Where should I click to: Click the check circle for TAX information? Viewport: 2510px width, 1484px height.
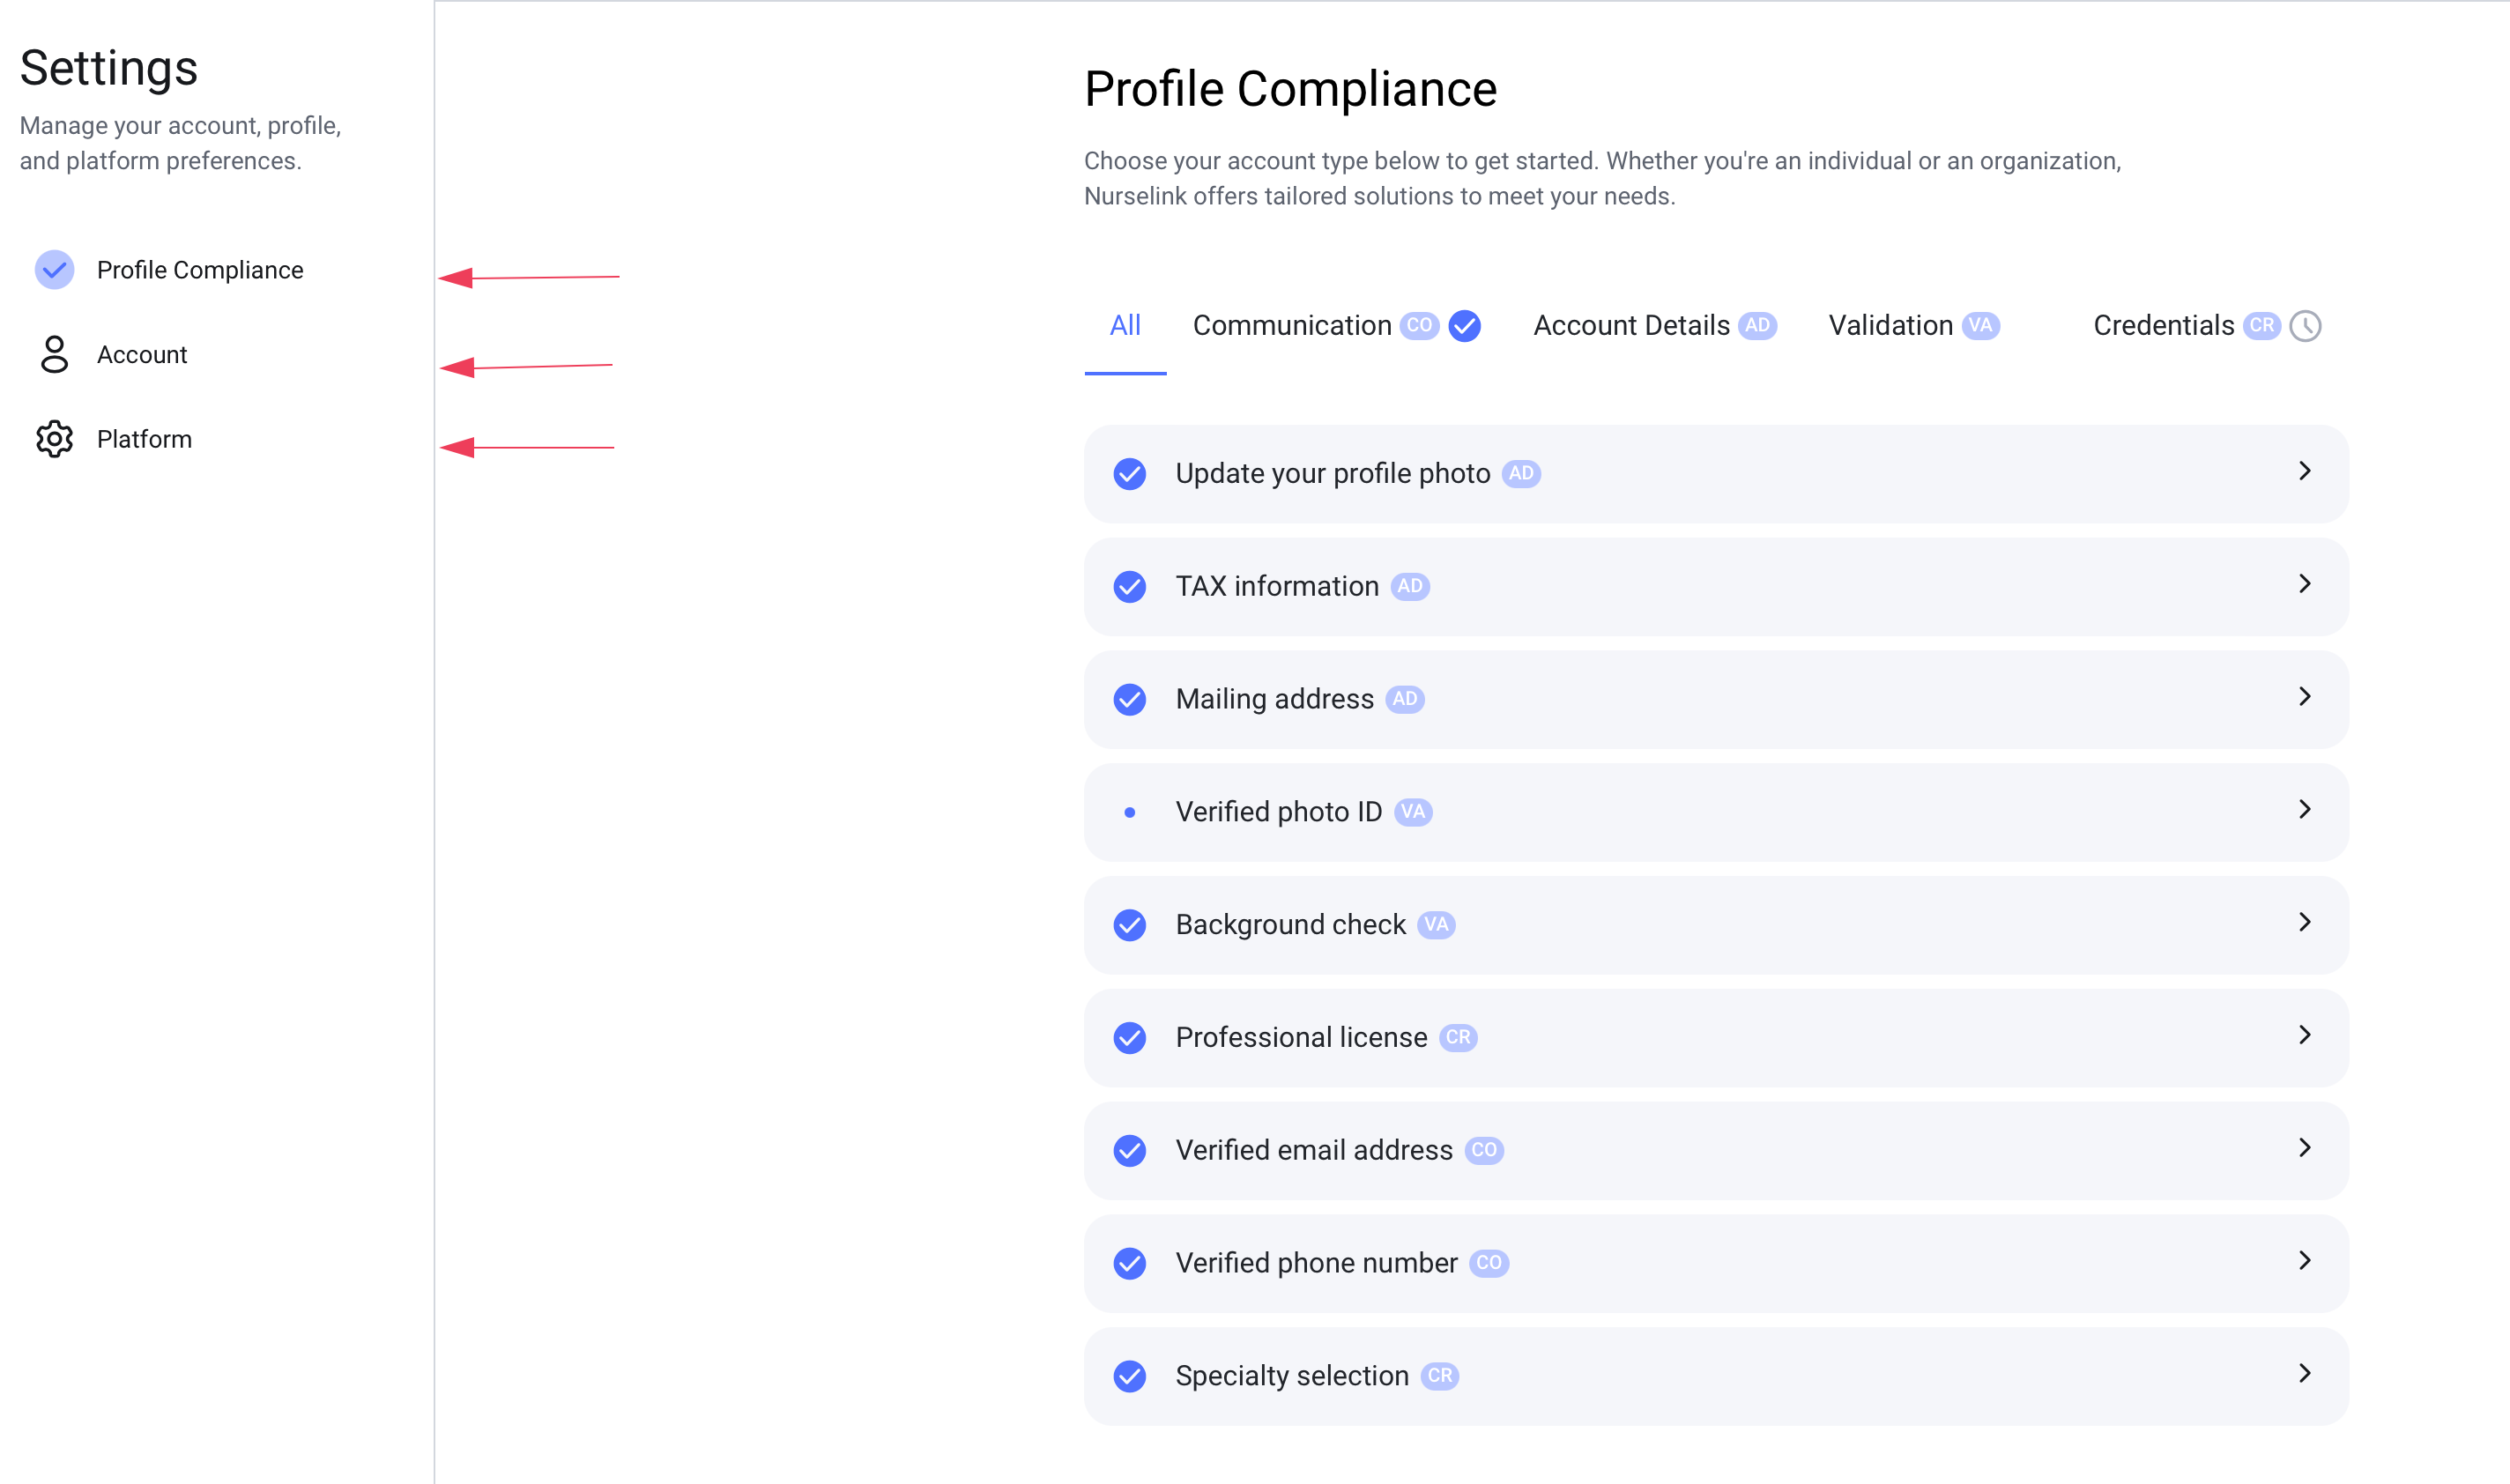[1130, 587]
